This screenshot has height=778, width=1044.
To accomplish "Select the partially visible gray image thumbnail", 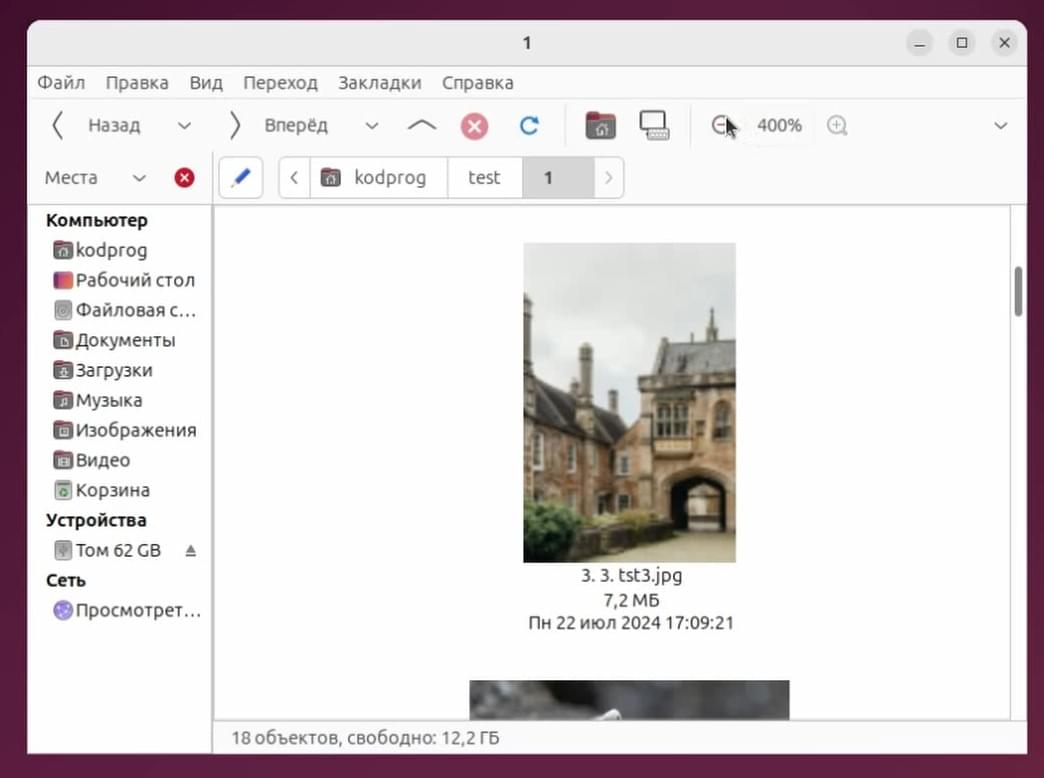I will click(629, 699).
